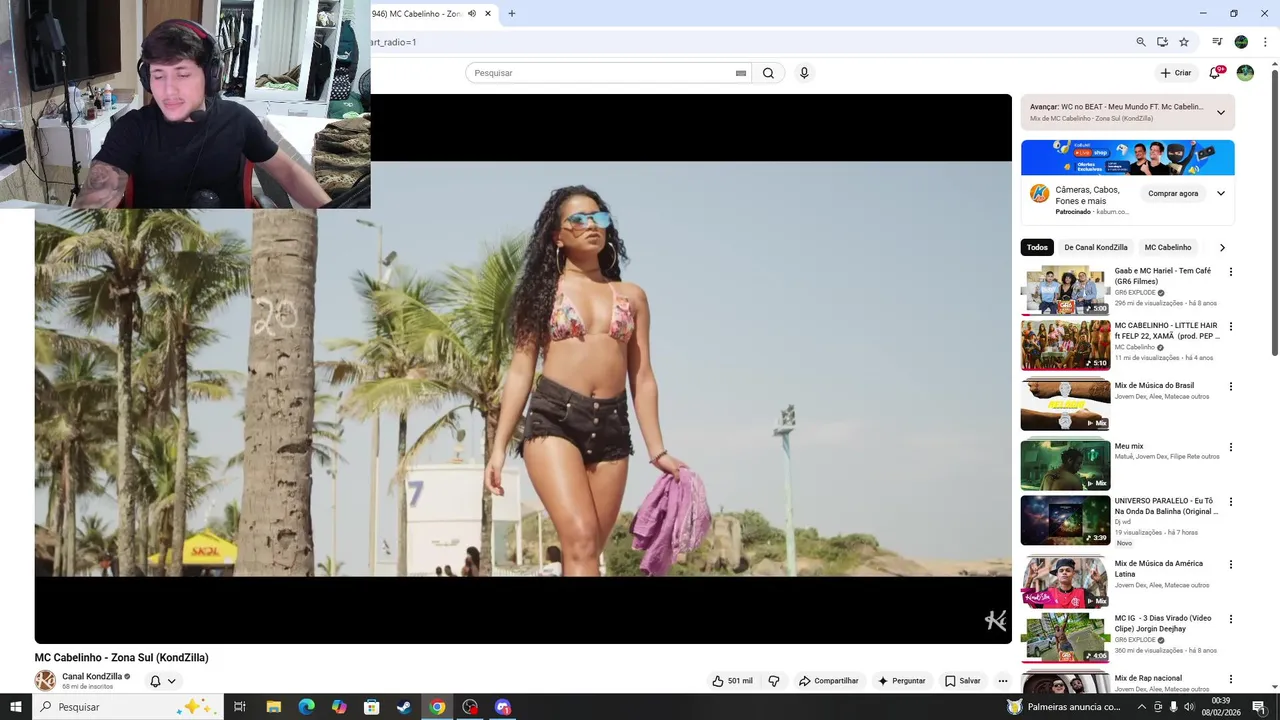
Task: Select the Todos filter chip
Action: tap(1037, 247)
